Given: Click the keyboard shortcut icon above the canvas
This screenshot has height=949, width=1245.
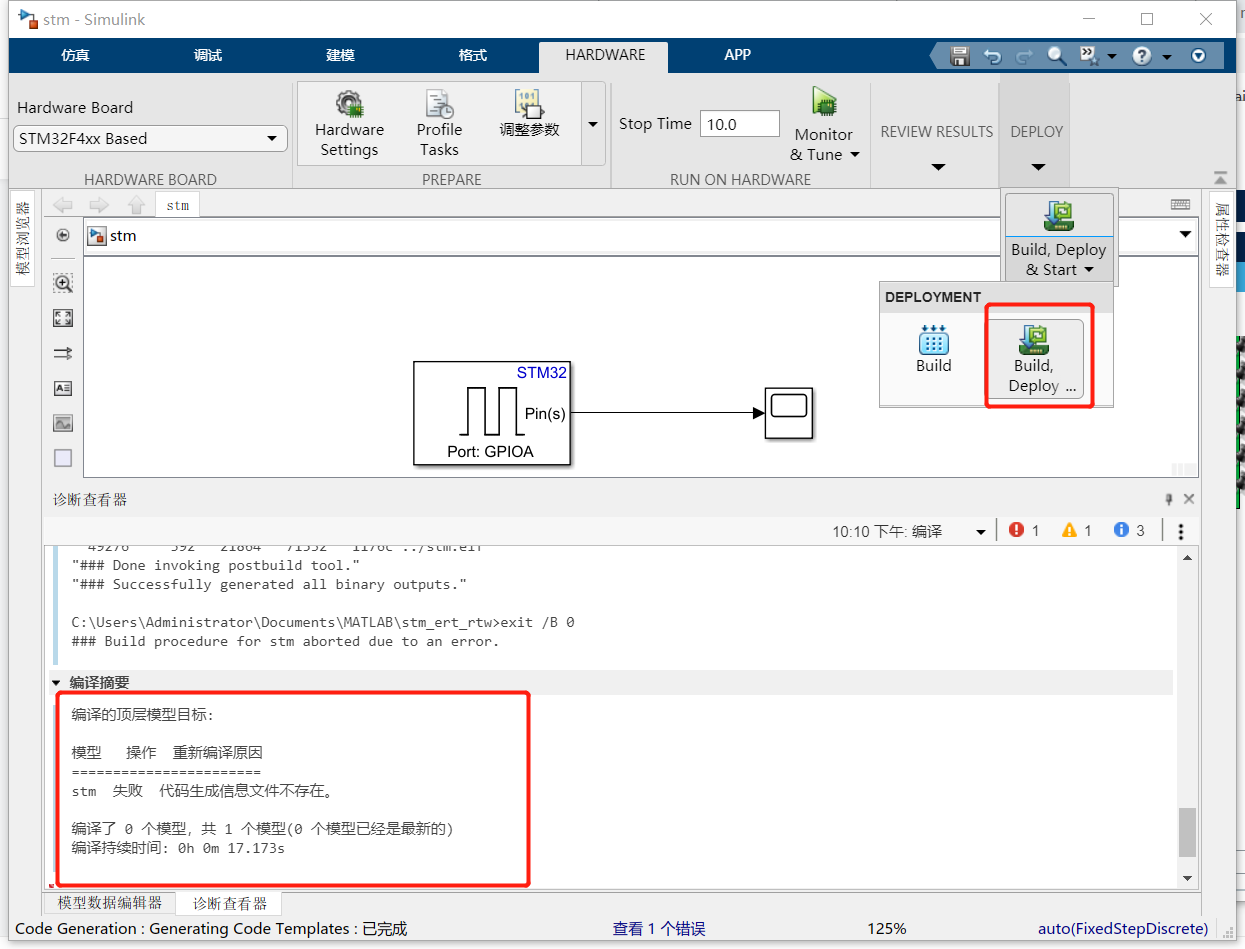Looking at the screenshot, I should tap(1180, 204).
